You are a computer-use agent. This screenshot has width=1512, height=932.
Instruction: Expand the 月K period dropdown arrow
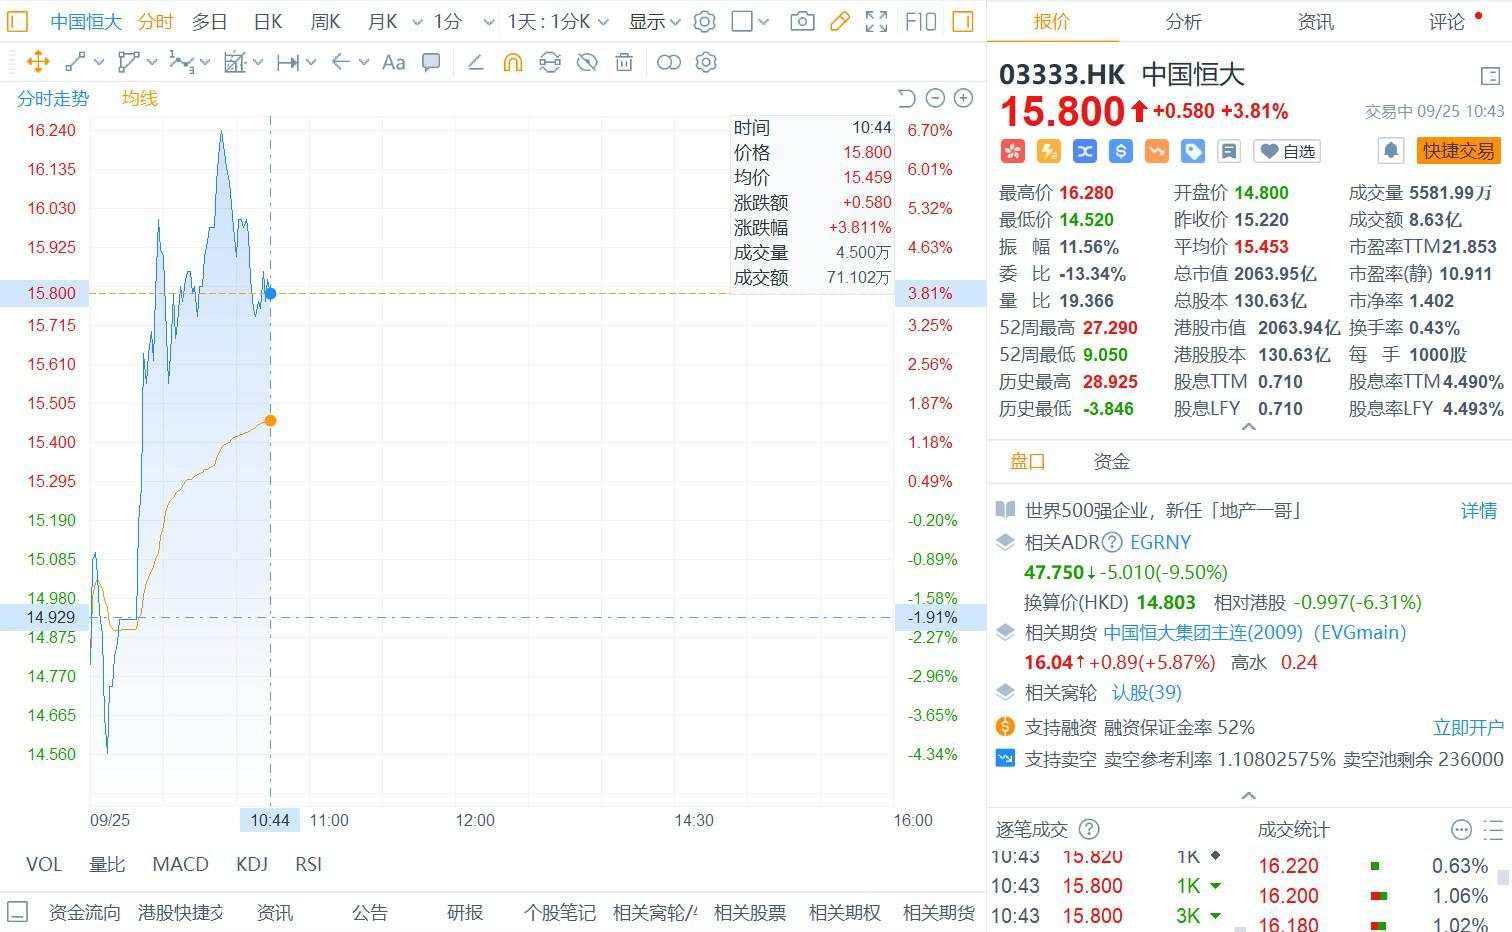click(416, 21)
